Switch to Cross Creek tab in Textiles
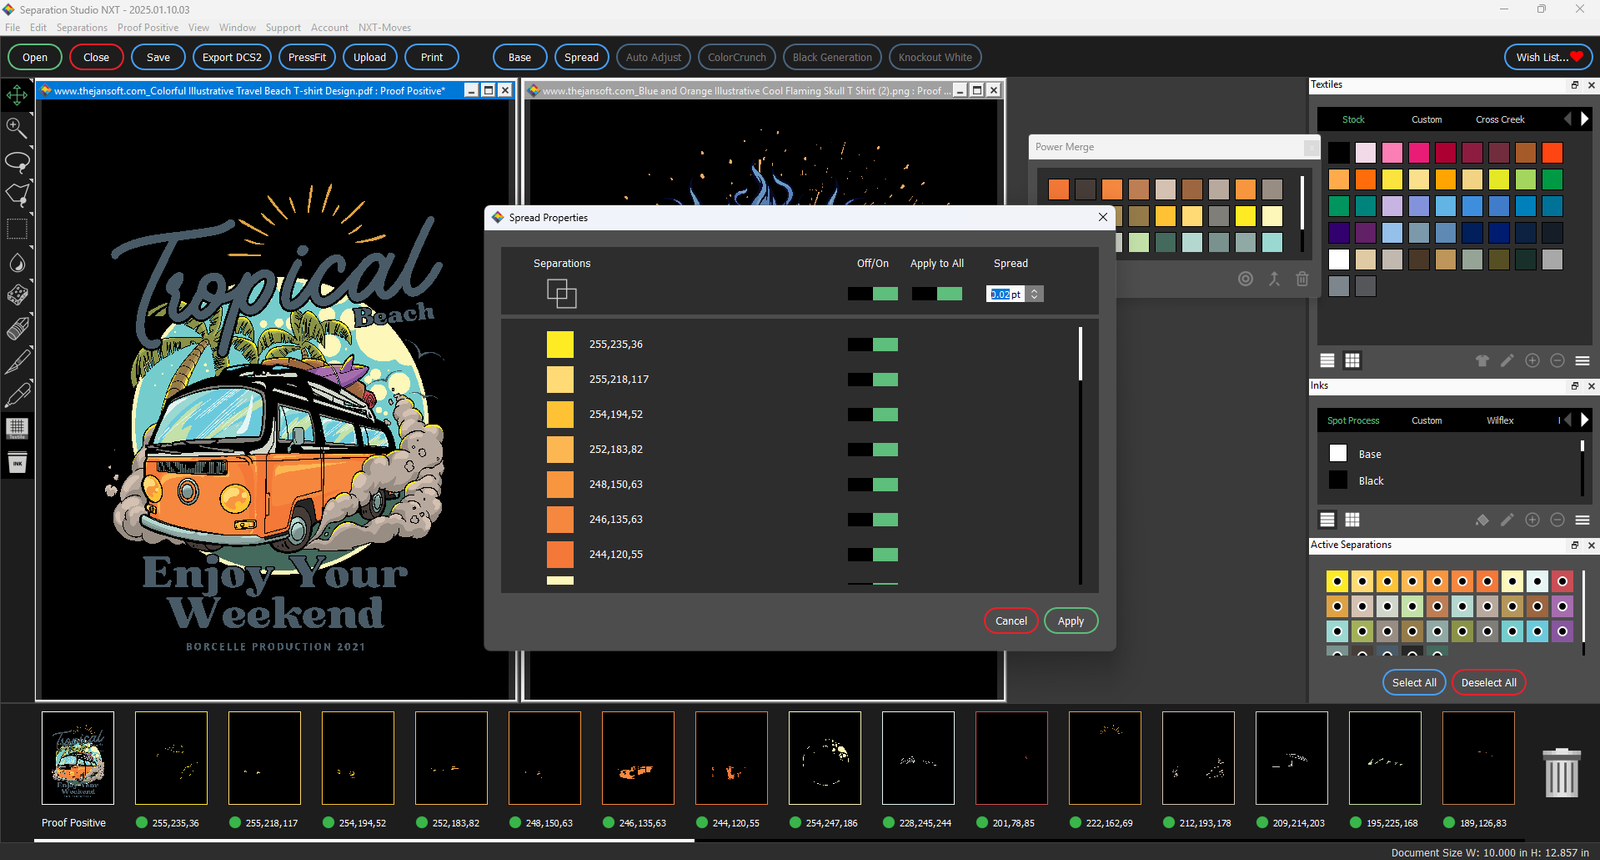The width and height of the screenshot is (1600, 860). tap(1500, 119)
